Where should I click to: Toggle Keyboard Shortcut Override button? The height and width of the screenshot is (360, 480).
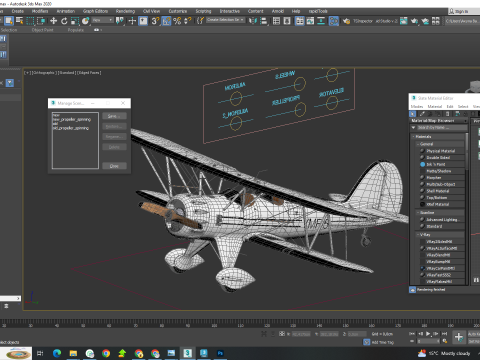coord(143,21)
